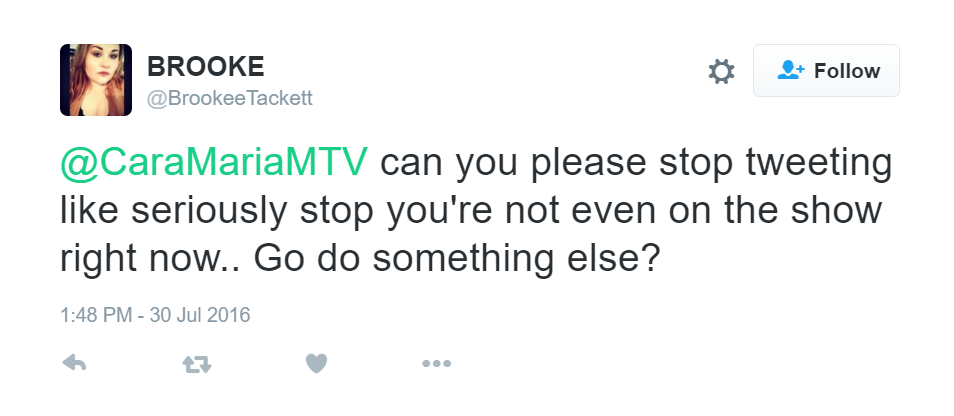Click the person-plus icon inside Follow button
Viewport: 954px width, 416px height.
790,70
